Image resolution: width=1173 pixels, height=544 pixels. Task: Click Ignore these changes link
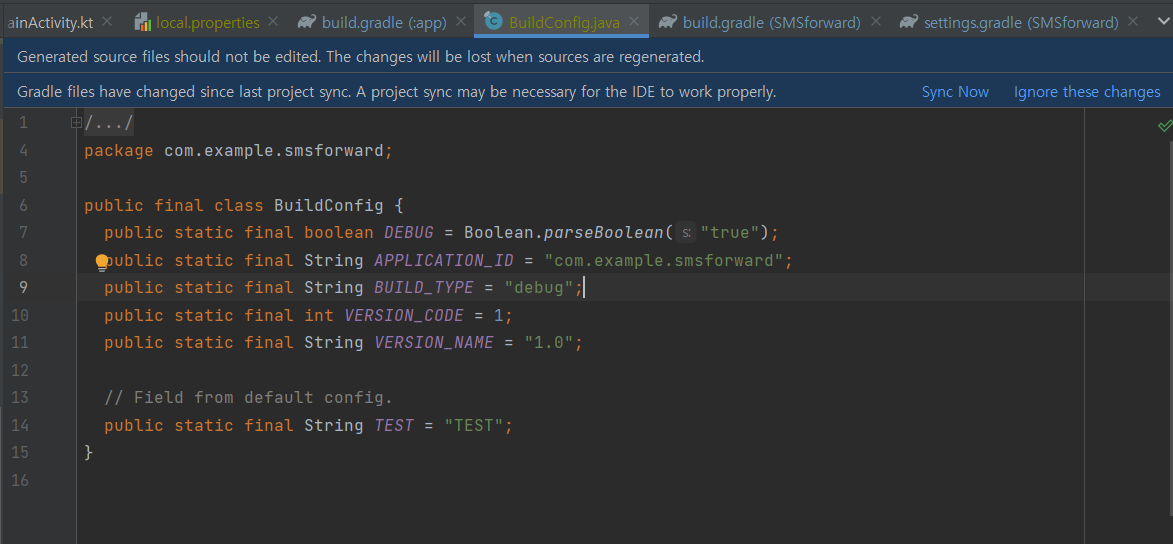tap(1087, 92)
